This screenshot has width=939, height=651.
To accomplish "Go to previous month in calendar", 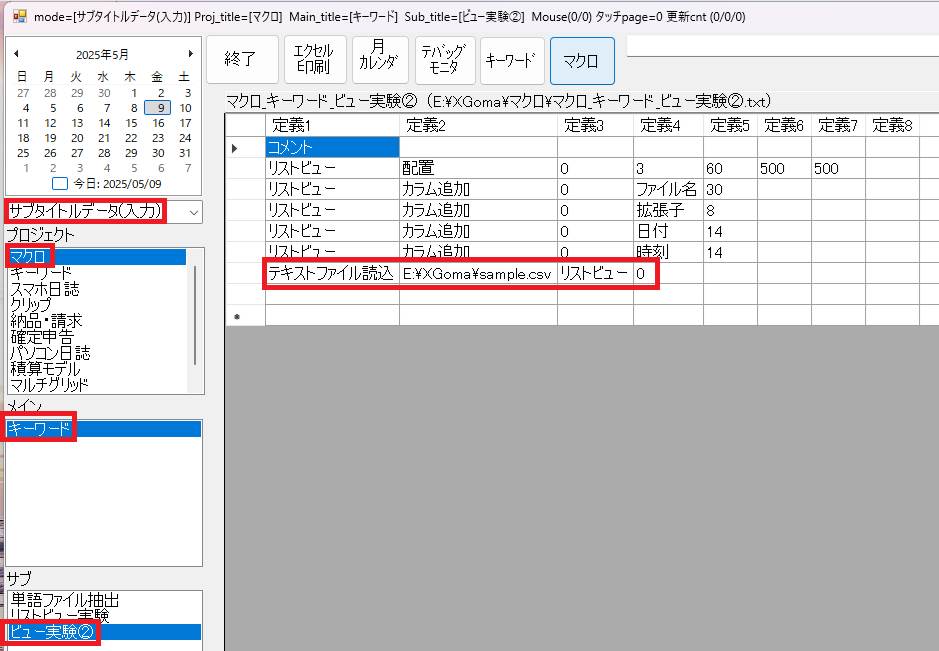I will pyautogui.click(x=16, y=54).
